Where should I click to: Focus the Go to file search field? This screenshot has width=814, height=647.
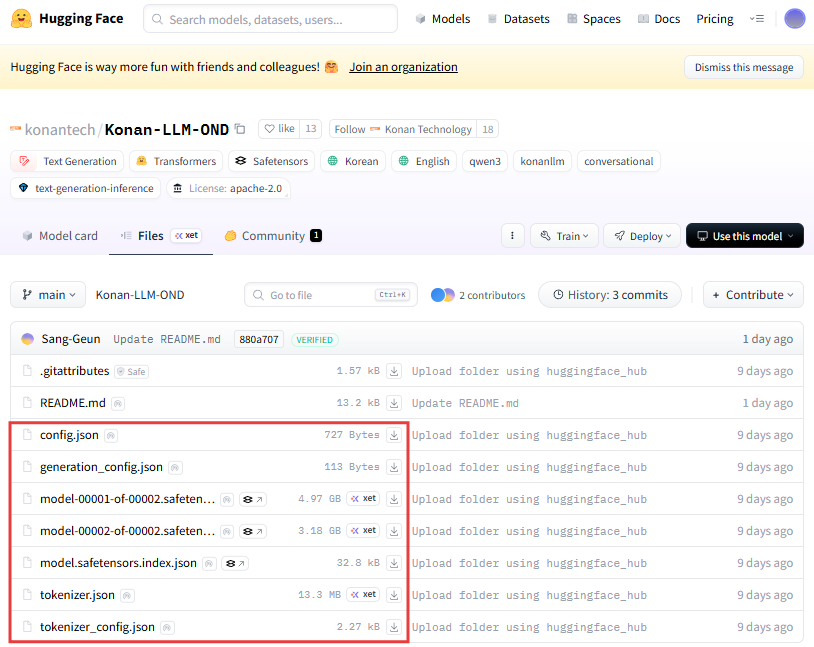(331, 295)
